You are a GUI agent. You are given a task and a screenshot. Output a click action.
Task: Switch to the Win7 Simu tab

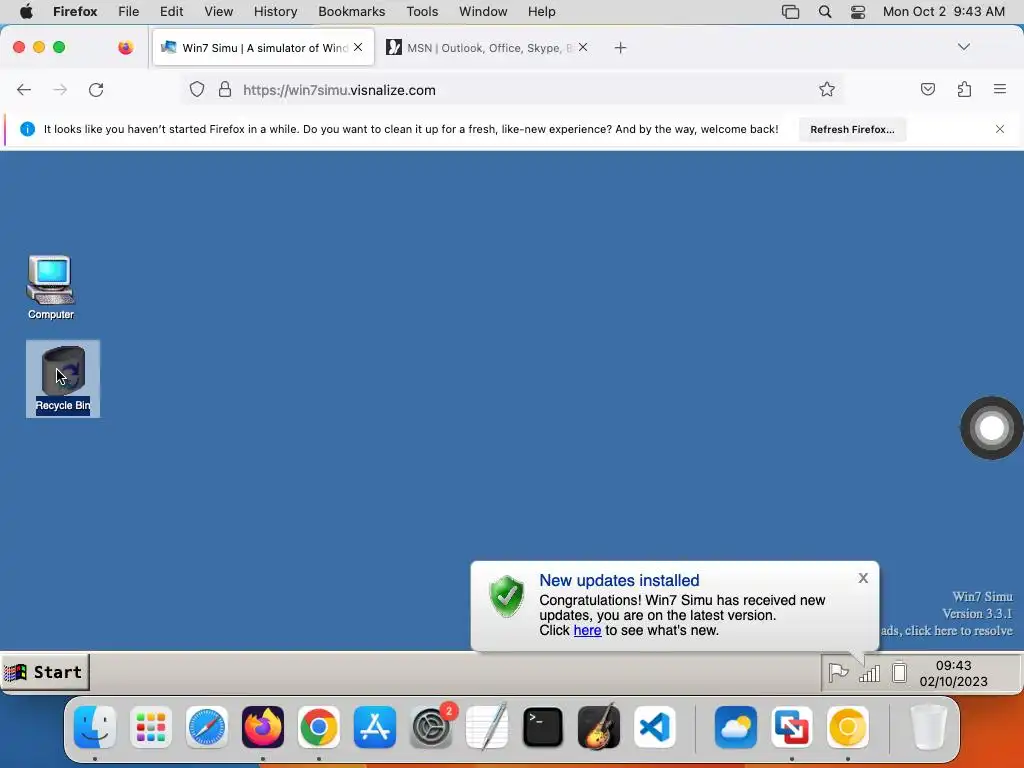pos(263,48)
